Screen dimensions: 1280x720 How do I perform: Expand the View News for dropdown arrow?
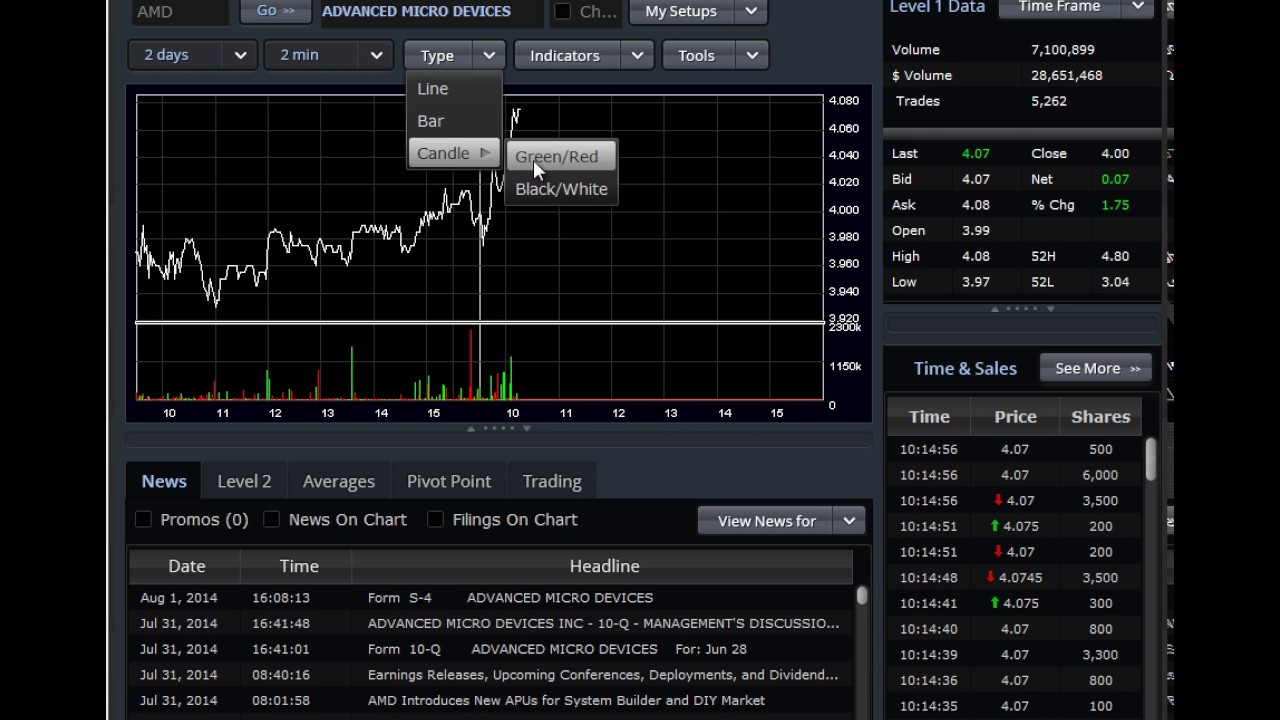point(849,521)
